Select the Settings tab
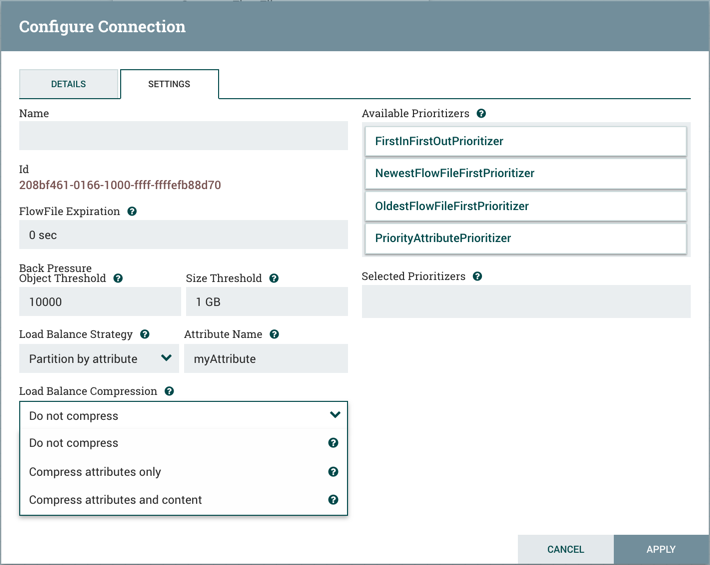The width and height of the screenshot is (710, 565). coord(169,85)
